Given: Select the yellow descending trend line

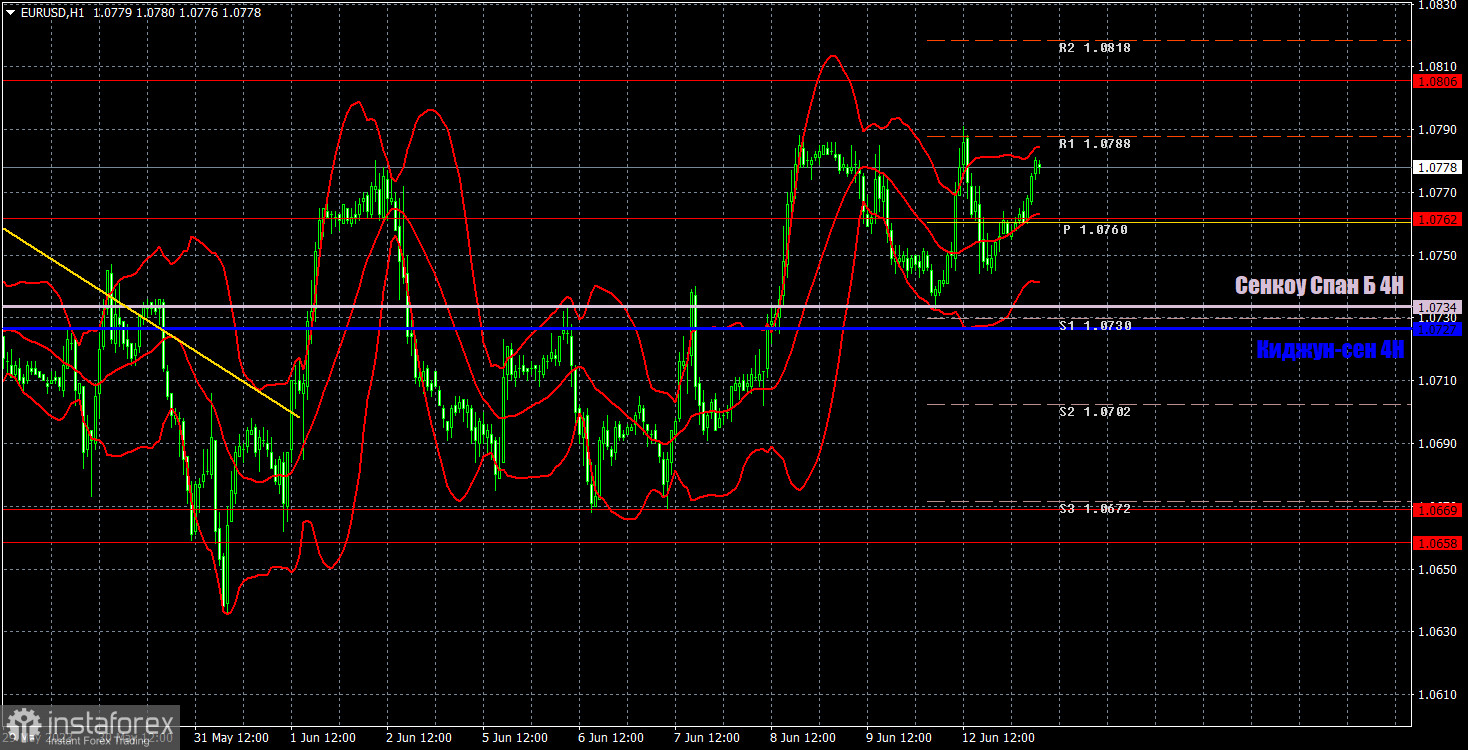Looking at the screenshot, I should [150, 322].
